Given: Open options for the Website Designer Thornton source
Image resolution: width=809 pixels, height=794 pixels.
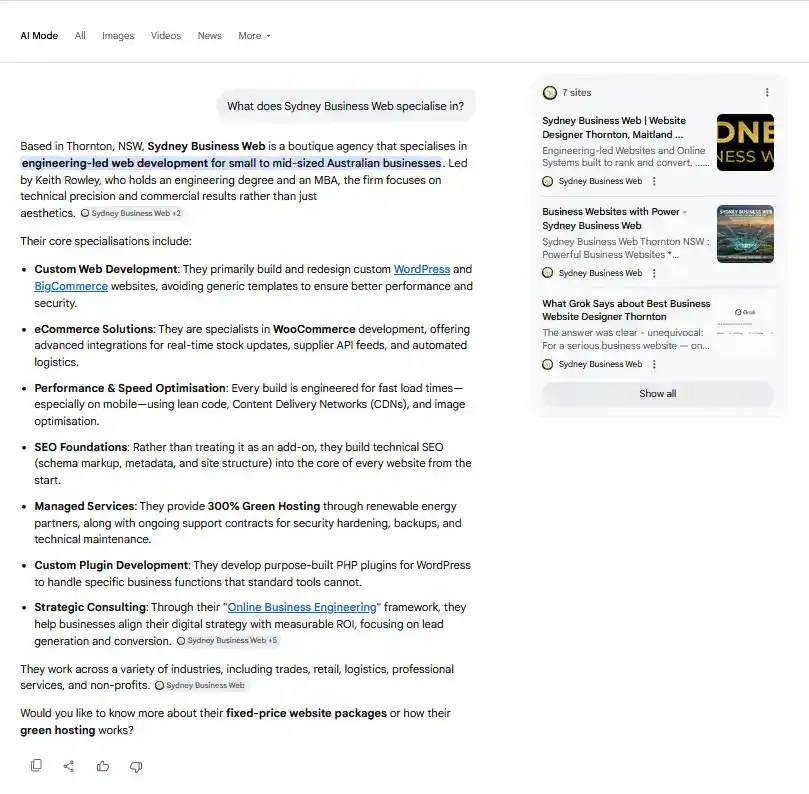Looking at the screenshot, I should point(654,181).
